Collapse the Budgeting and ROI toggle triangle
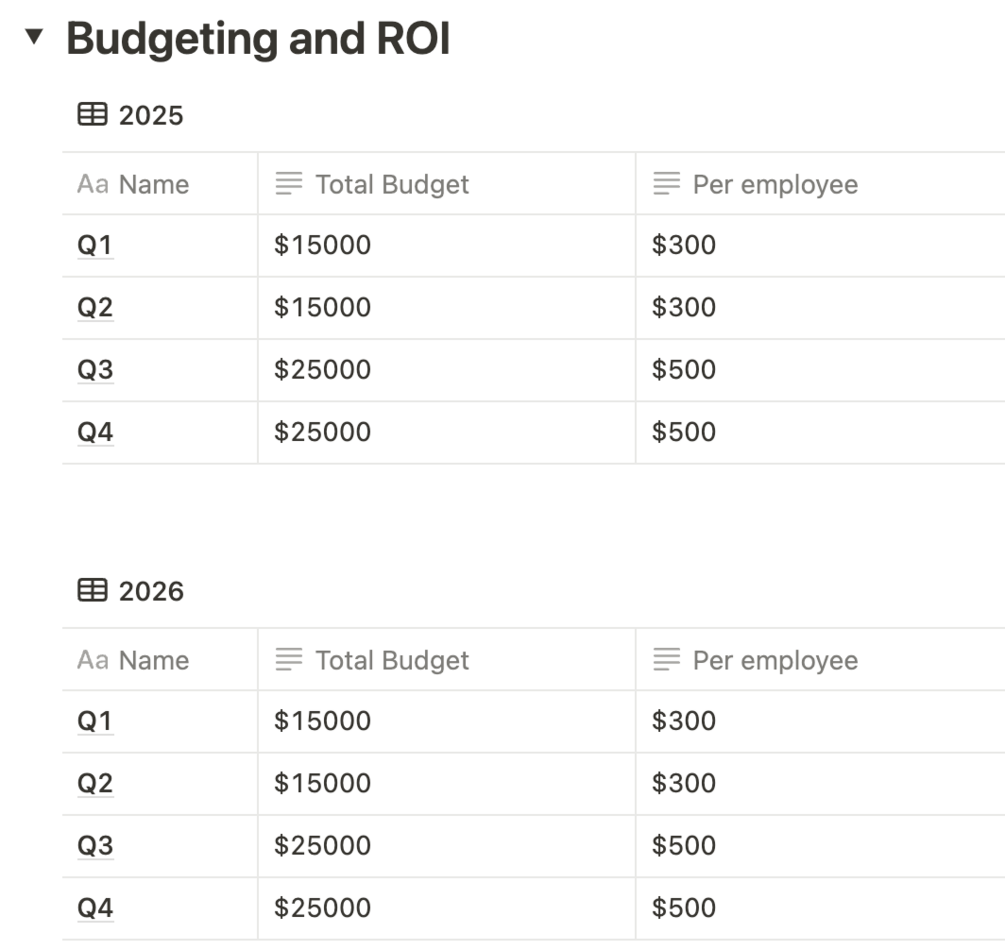The width and height of the screenshot is (1005, 950). pyautogui.click(x=35, y=38)
